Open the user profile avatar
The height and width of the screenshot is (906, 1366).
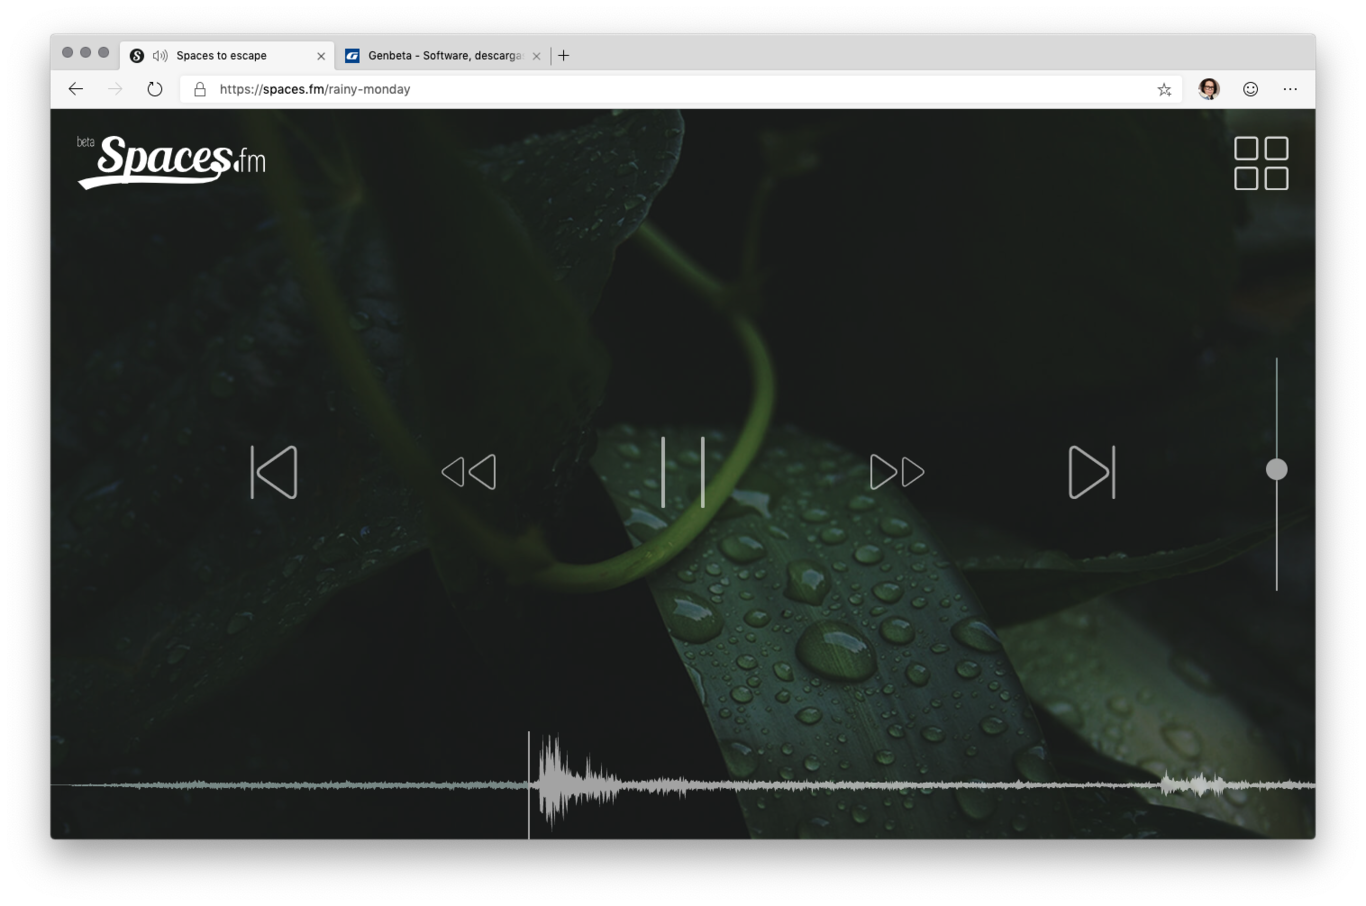pyautogui.click(x=1209, y=89)
